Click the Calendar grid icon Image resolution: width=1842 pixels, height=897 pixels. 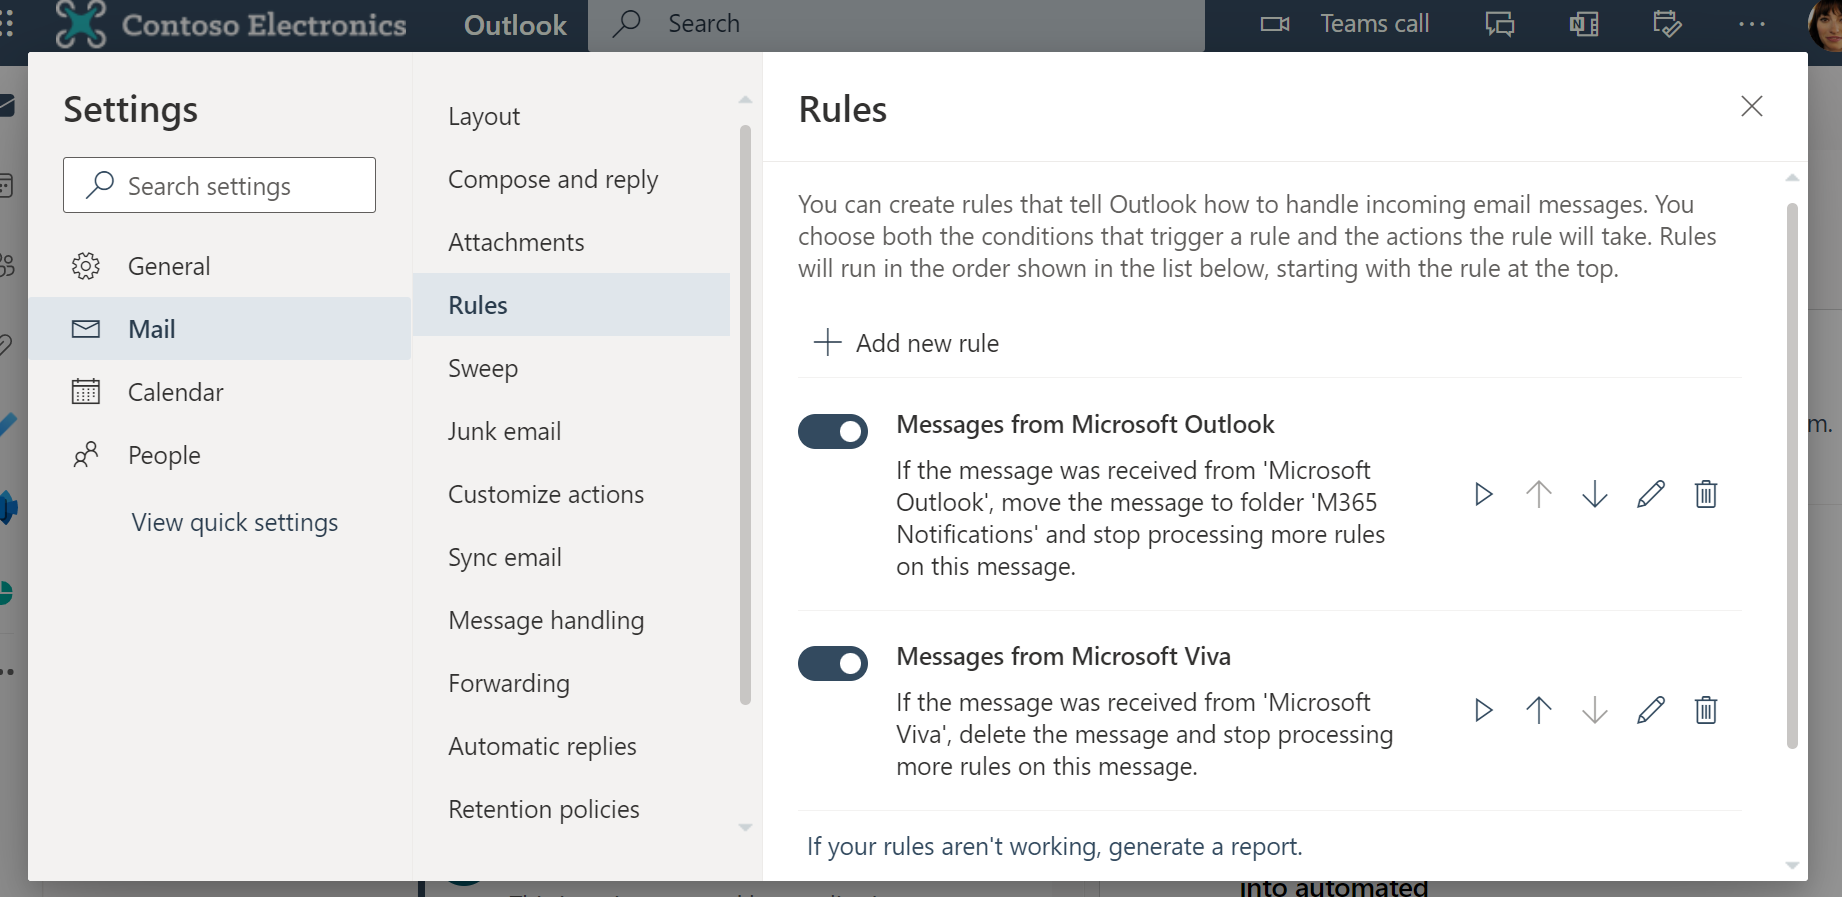tap(86, 392)
